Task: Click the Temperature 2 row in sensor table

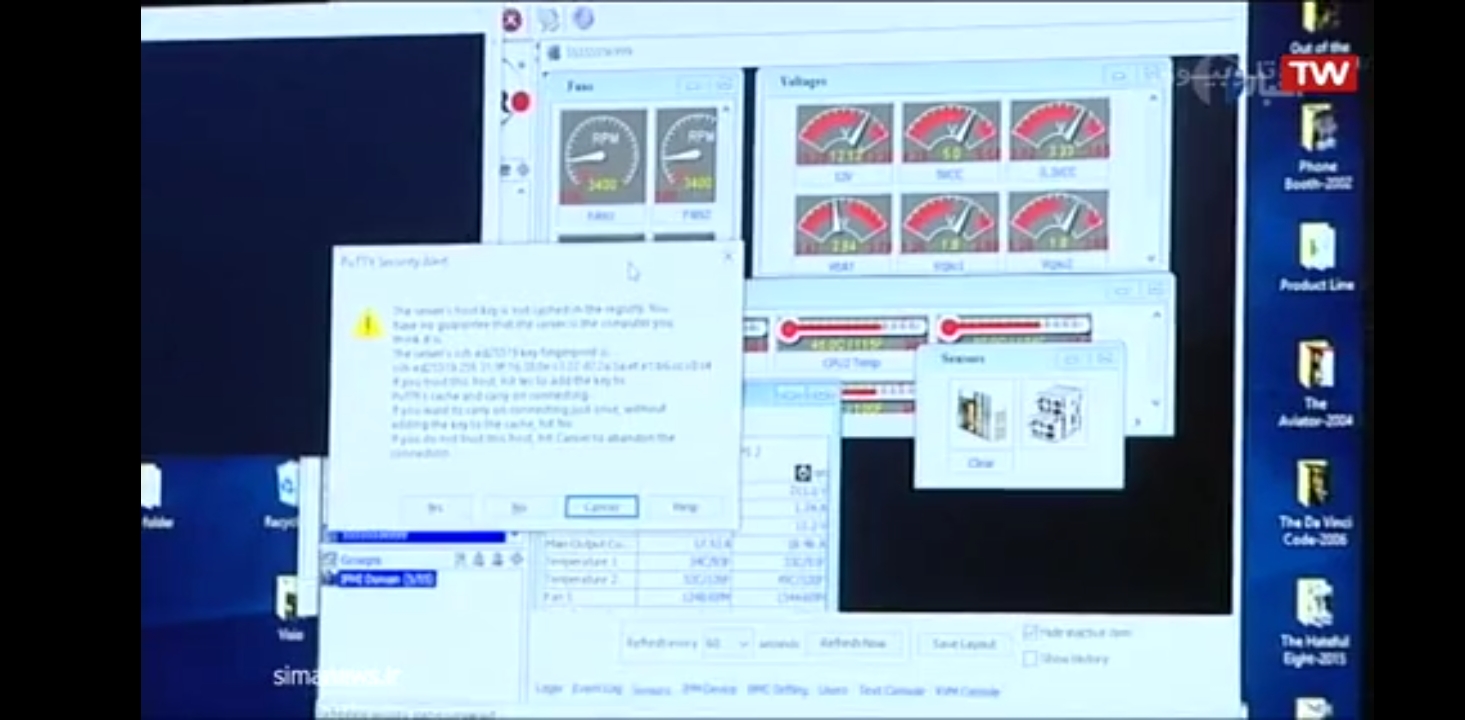Action: pyautogui.click(x=685, y=579)
